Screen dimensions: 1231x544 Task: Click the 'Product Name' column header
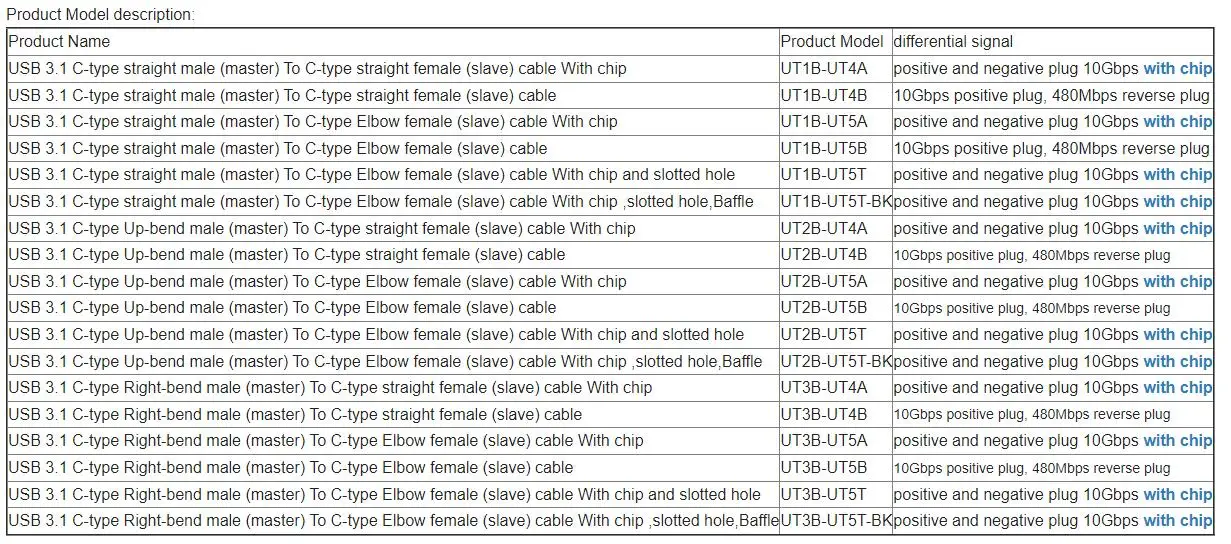tap(59, 42)
